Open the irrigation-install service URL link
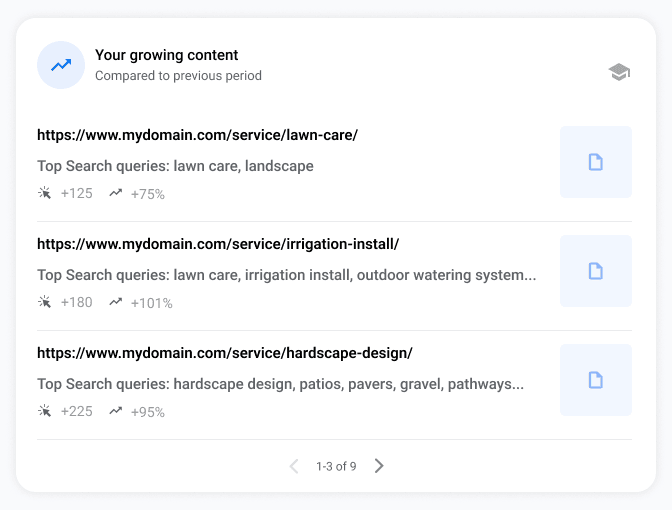Screen dimensions: 672x510 [x=218, y=244]
